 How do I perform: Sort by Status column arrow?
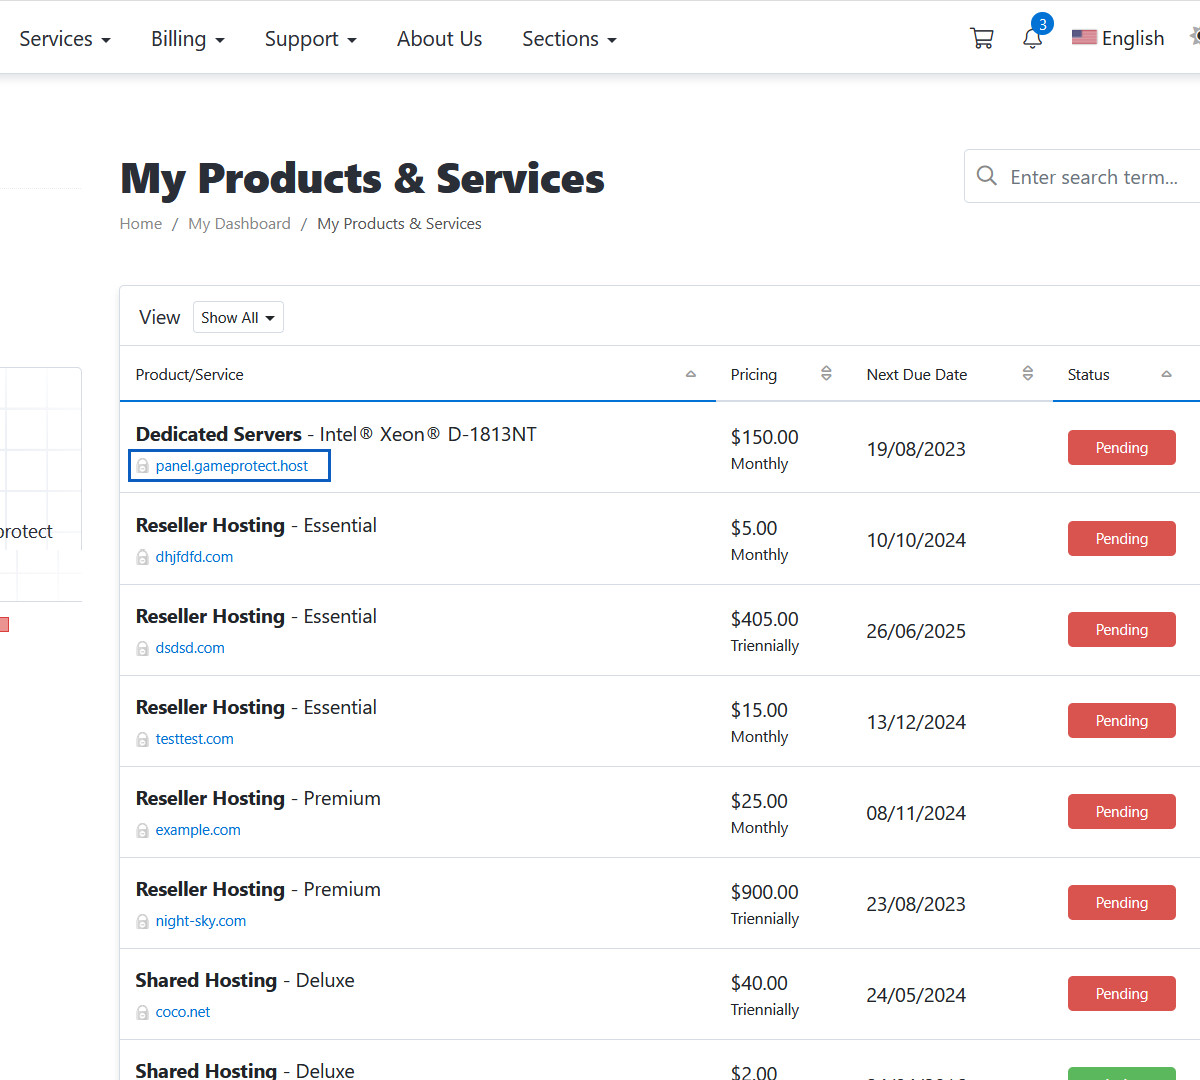click(x=1166, y=374)
